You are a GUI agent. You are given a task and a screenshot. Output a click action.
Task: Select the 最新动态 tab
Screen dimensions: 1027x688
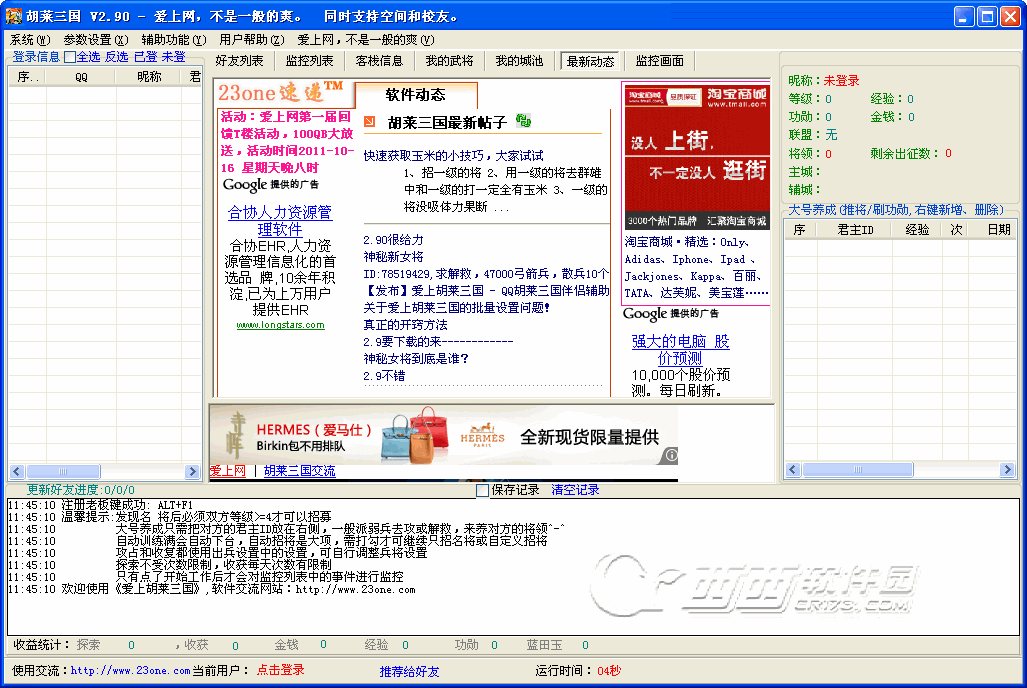click(590, 62)
